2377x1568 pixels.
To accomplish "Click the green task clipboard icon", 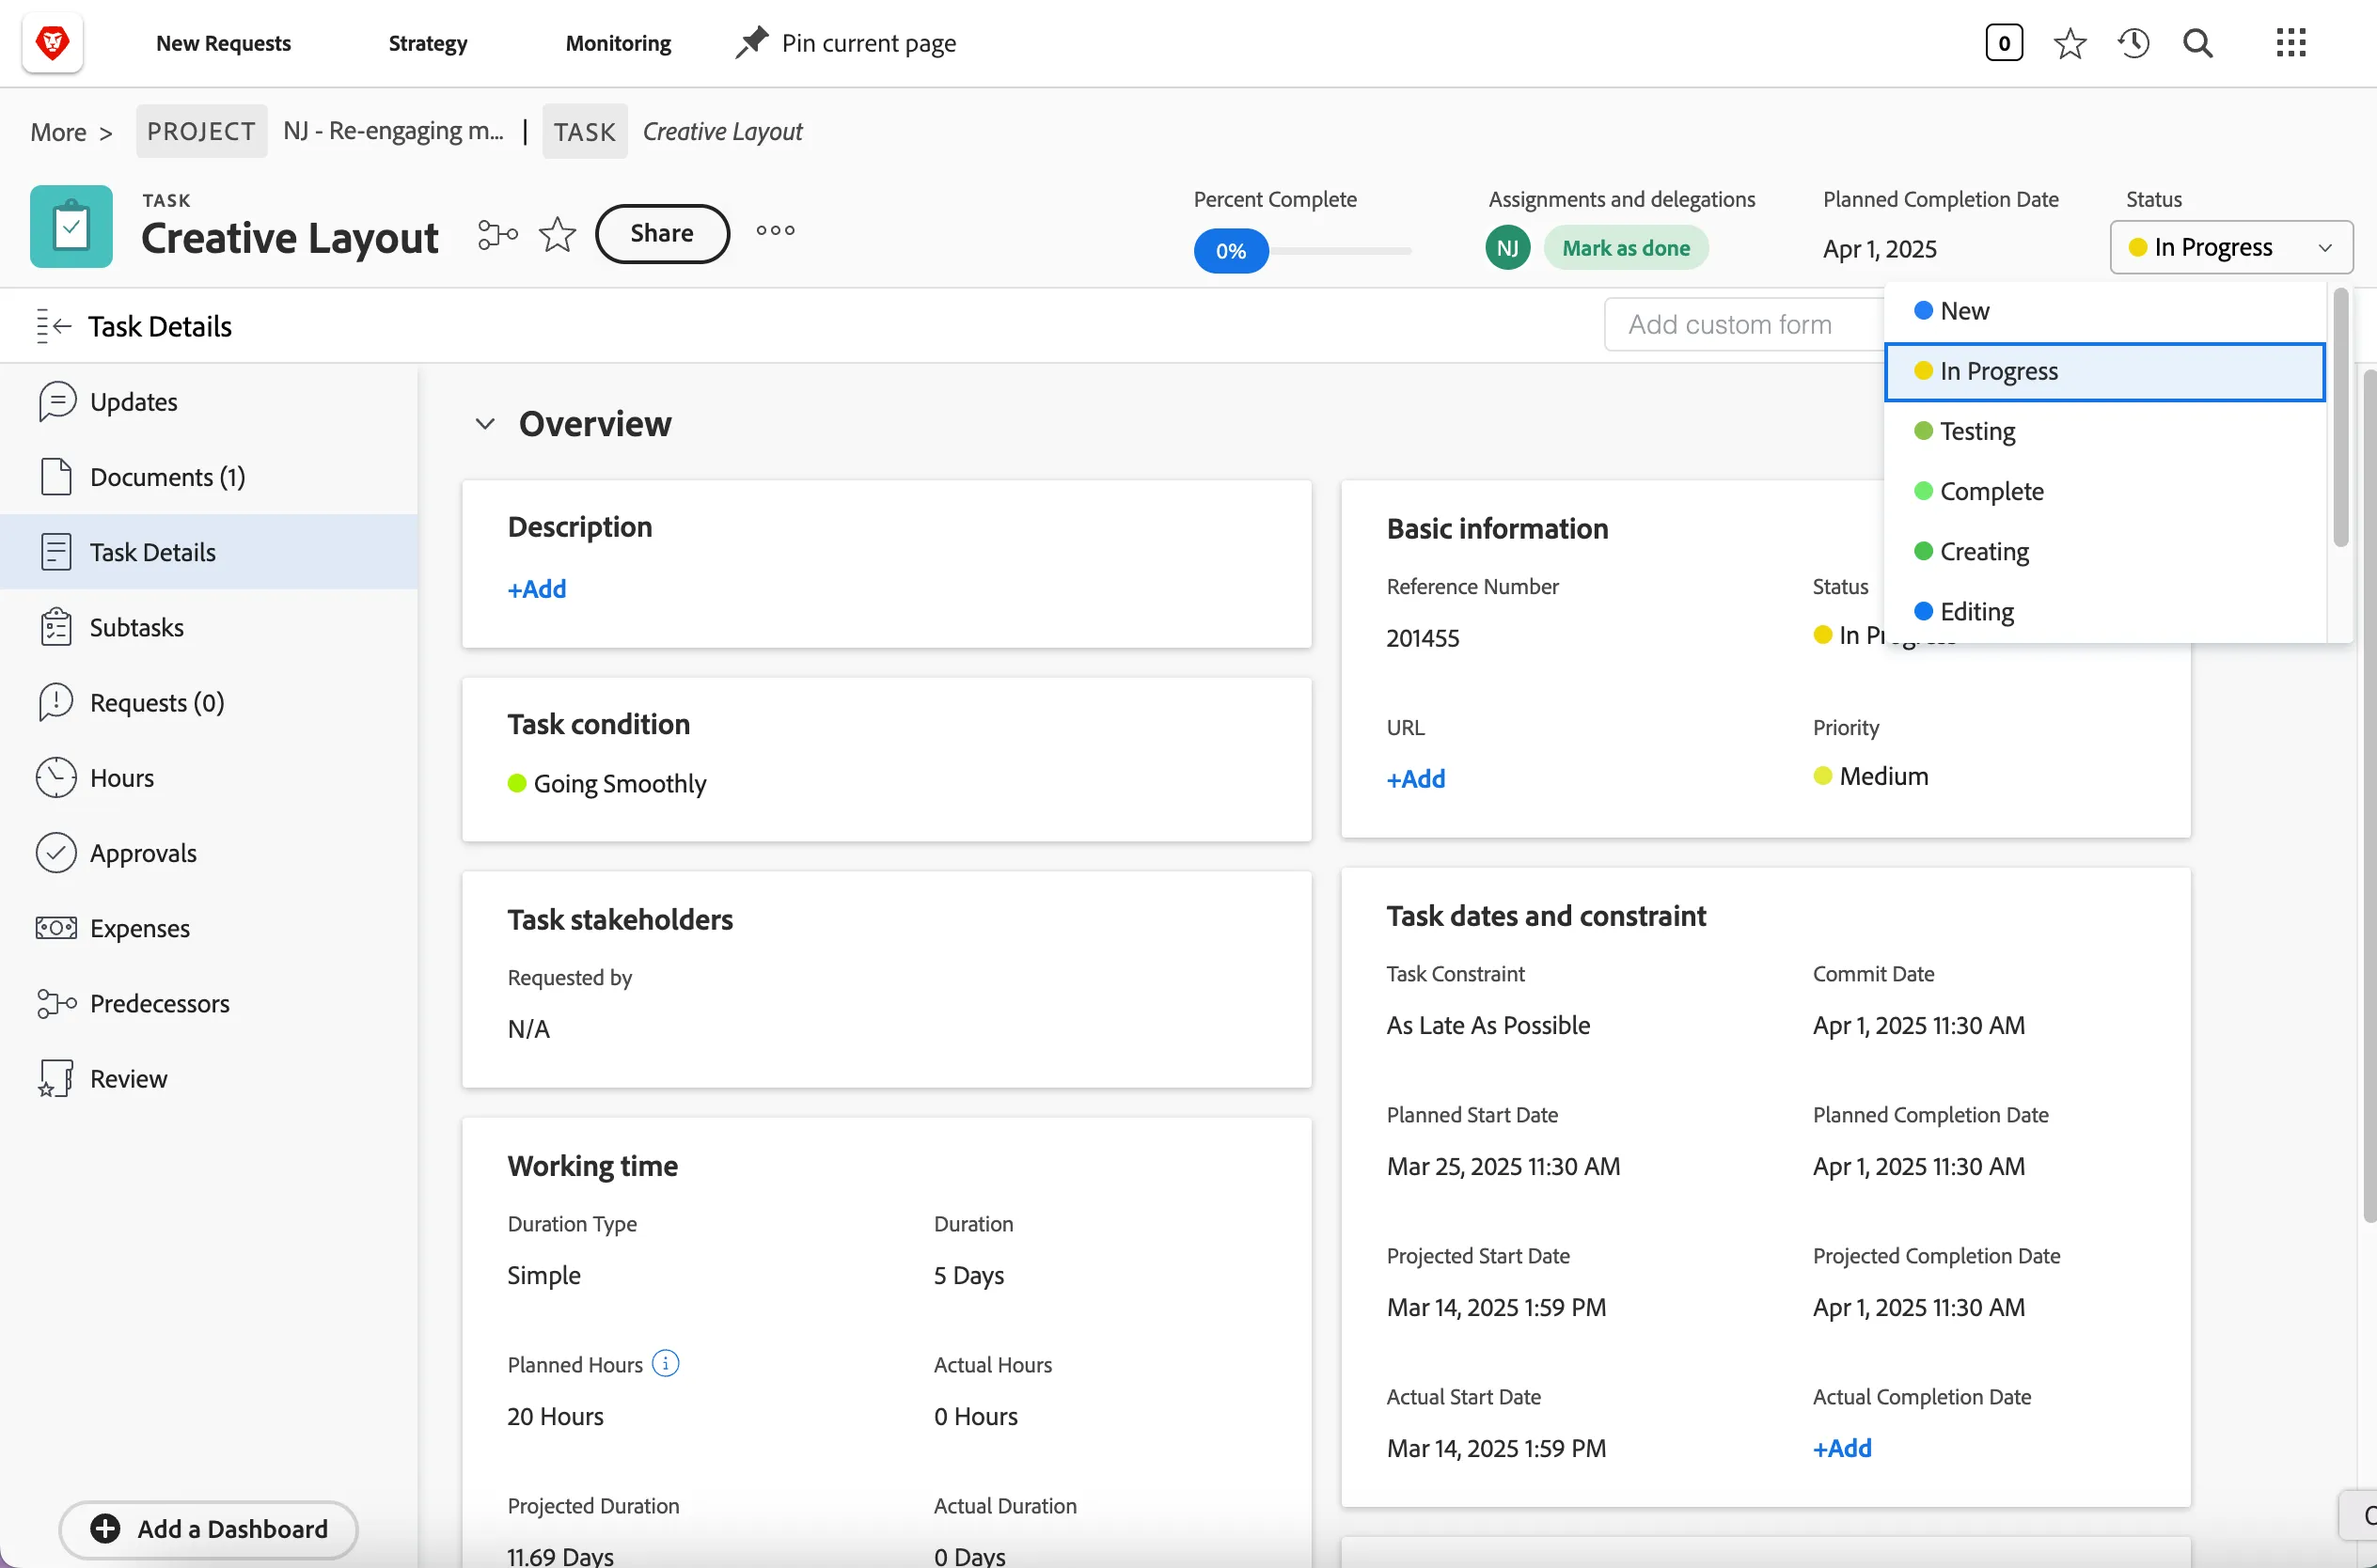I will click(71, 227).
